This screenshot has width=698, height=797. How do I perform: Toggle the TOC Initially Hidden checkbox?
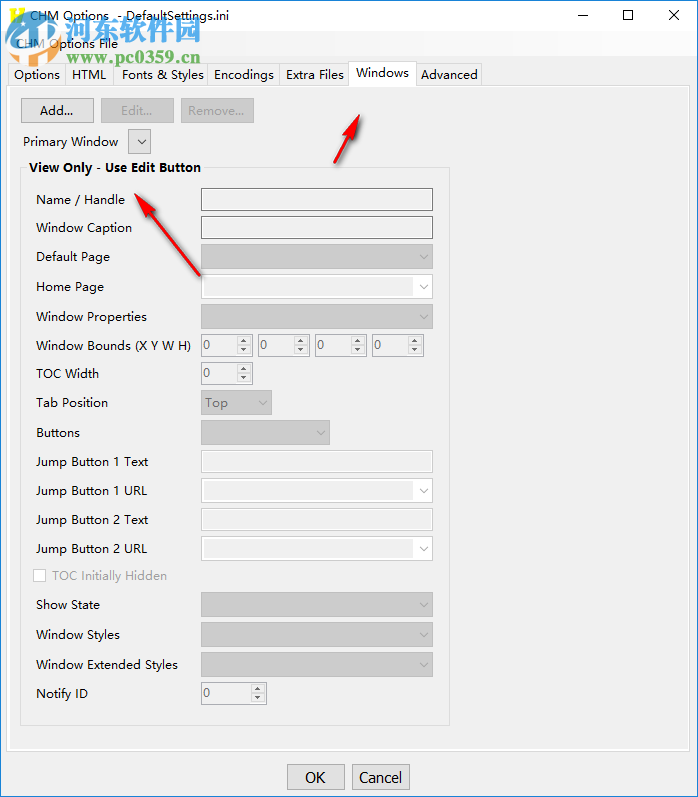click(x=39, y=575)
